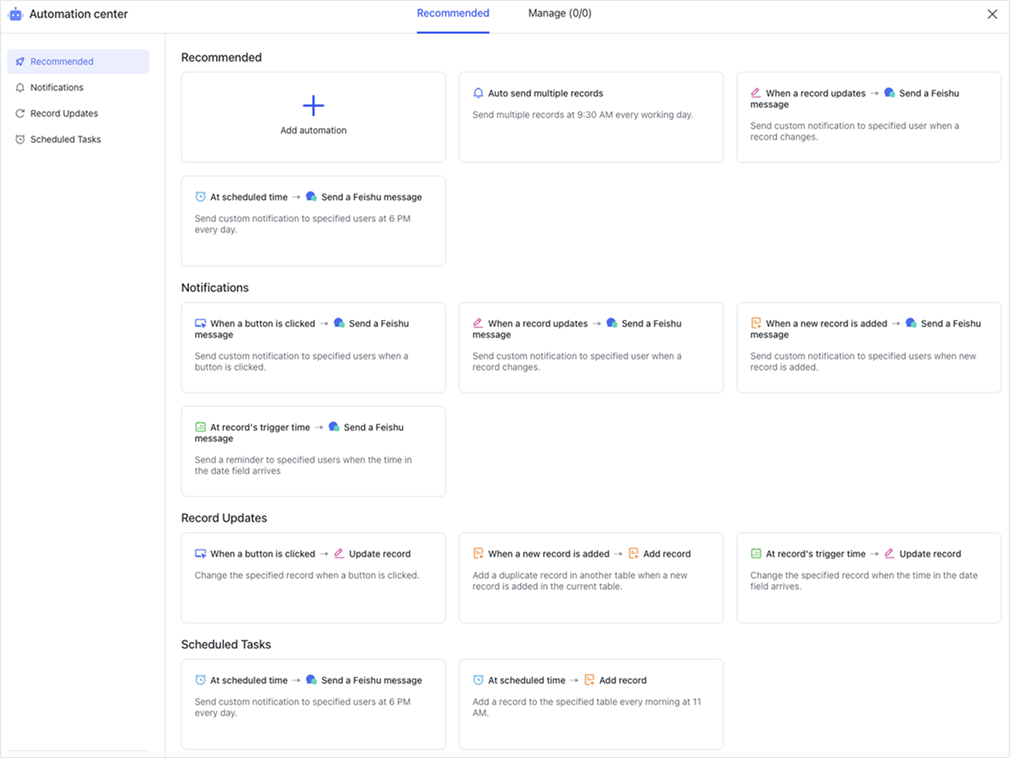
Task: Close the Automation center dialog
Action: coord(992,15)
